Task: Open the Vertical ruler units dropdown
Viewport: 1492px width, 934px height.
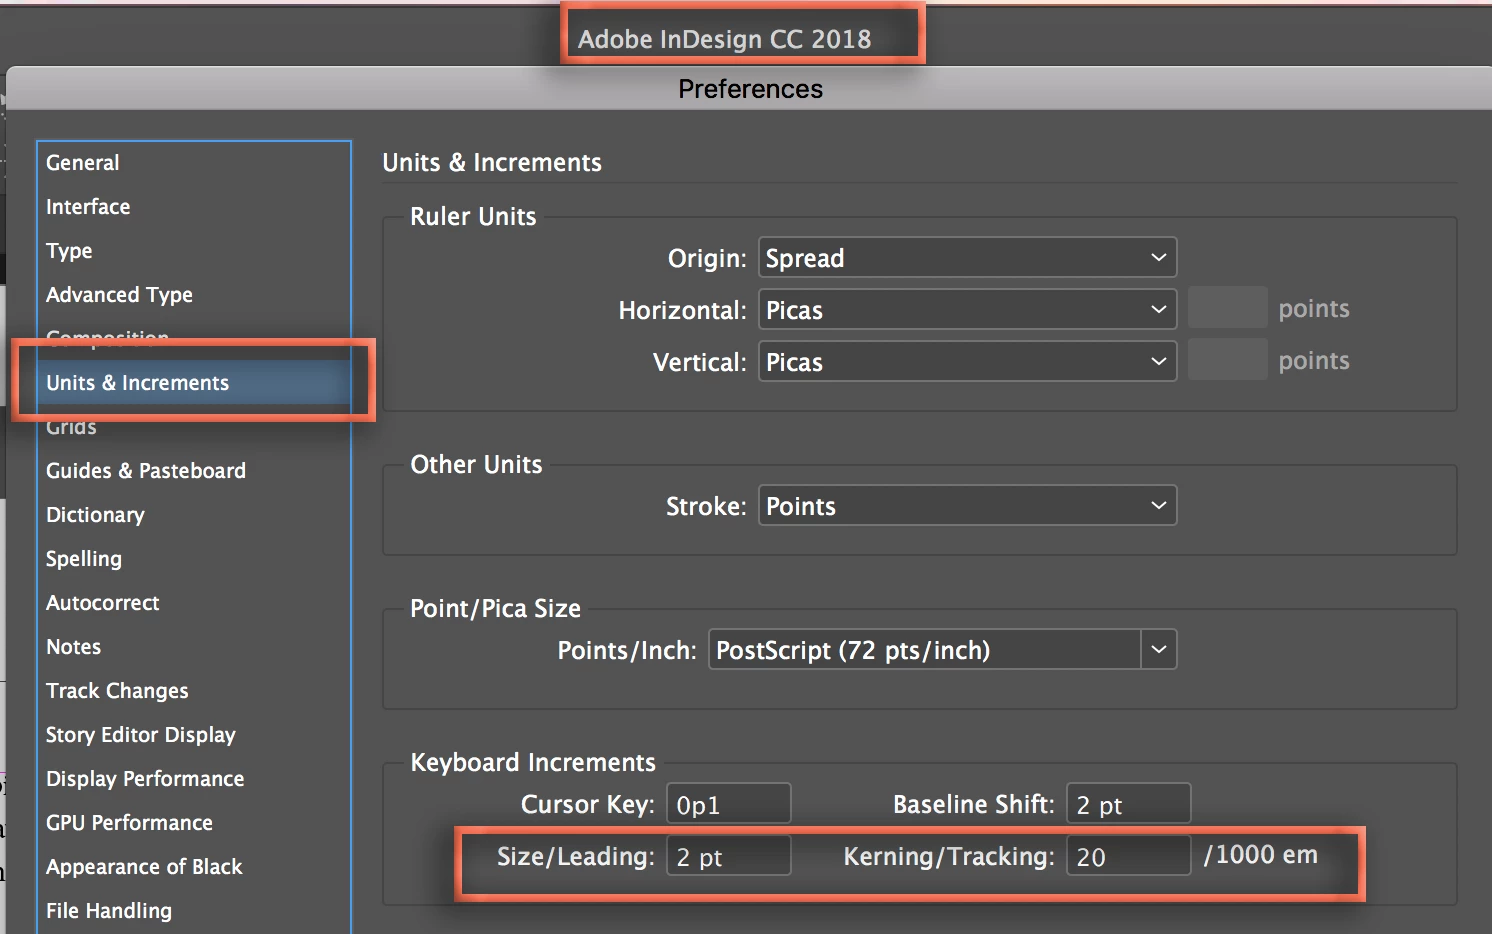Action: tap(967, 362)
